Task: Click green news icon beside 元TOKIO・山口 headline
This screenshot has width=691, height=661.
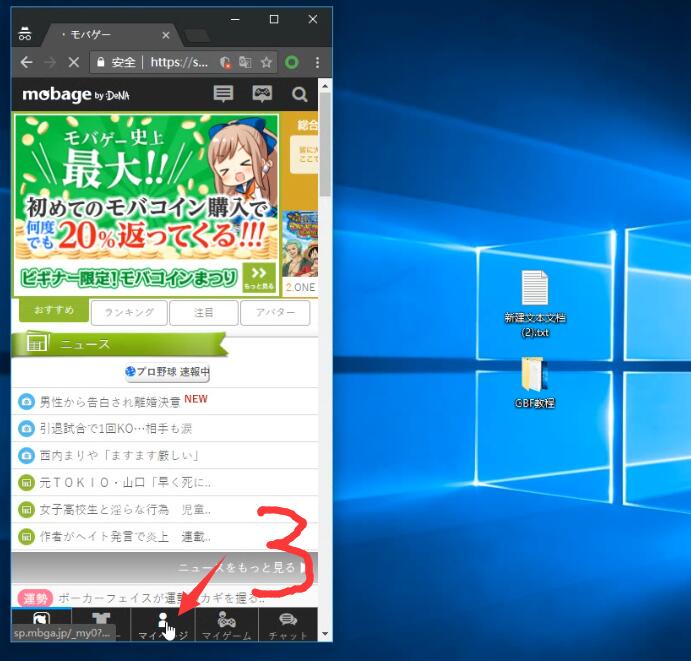Action: (x=26, y=483)
